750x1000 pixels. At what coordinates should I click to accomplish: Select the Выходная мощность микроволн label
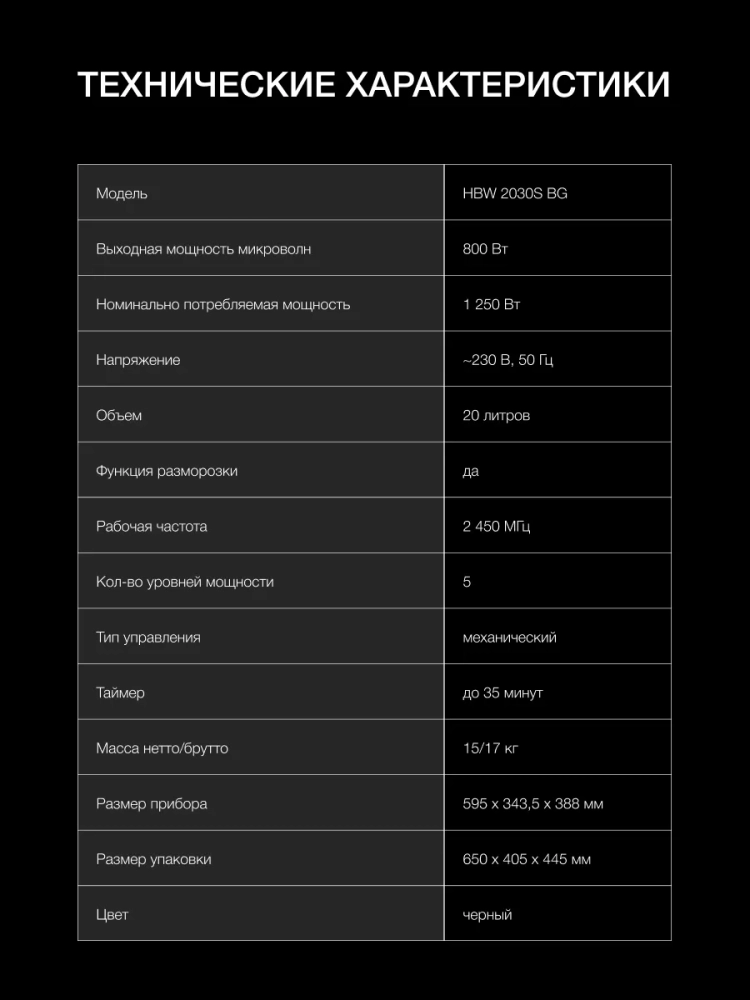(x=203, y=249)
